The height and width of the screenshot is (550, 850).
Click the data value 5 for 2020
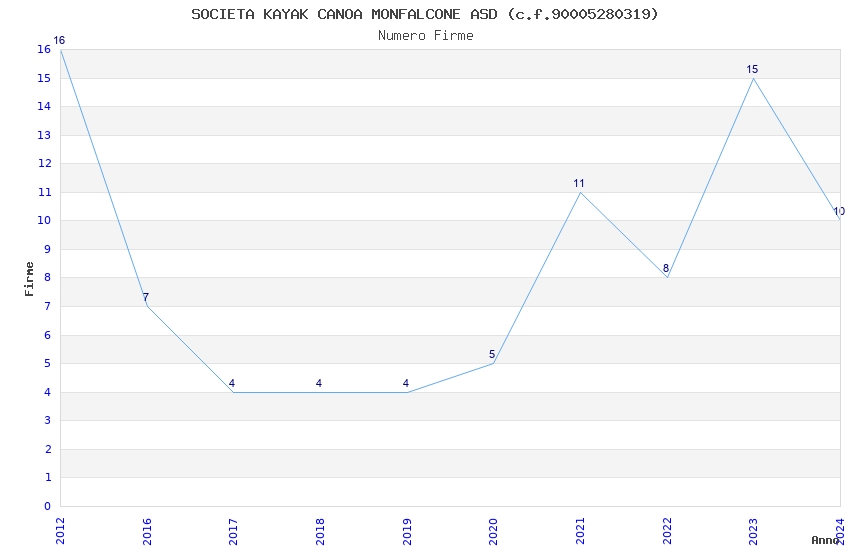[x=492, y=354]
